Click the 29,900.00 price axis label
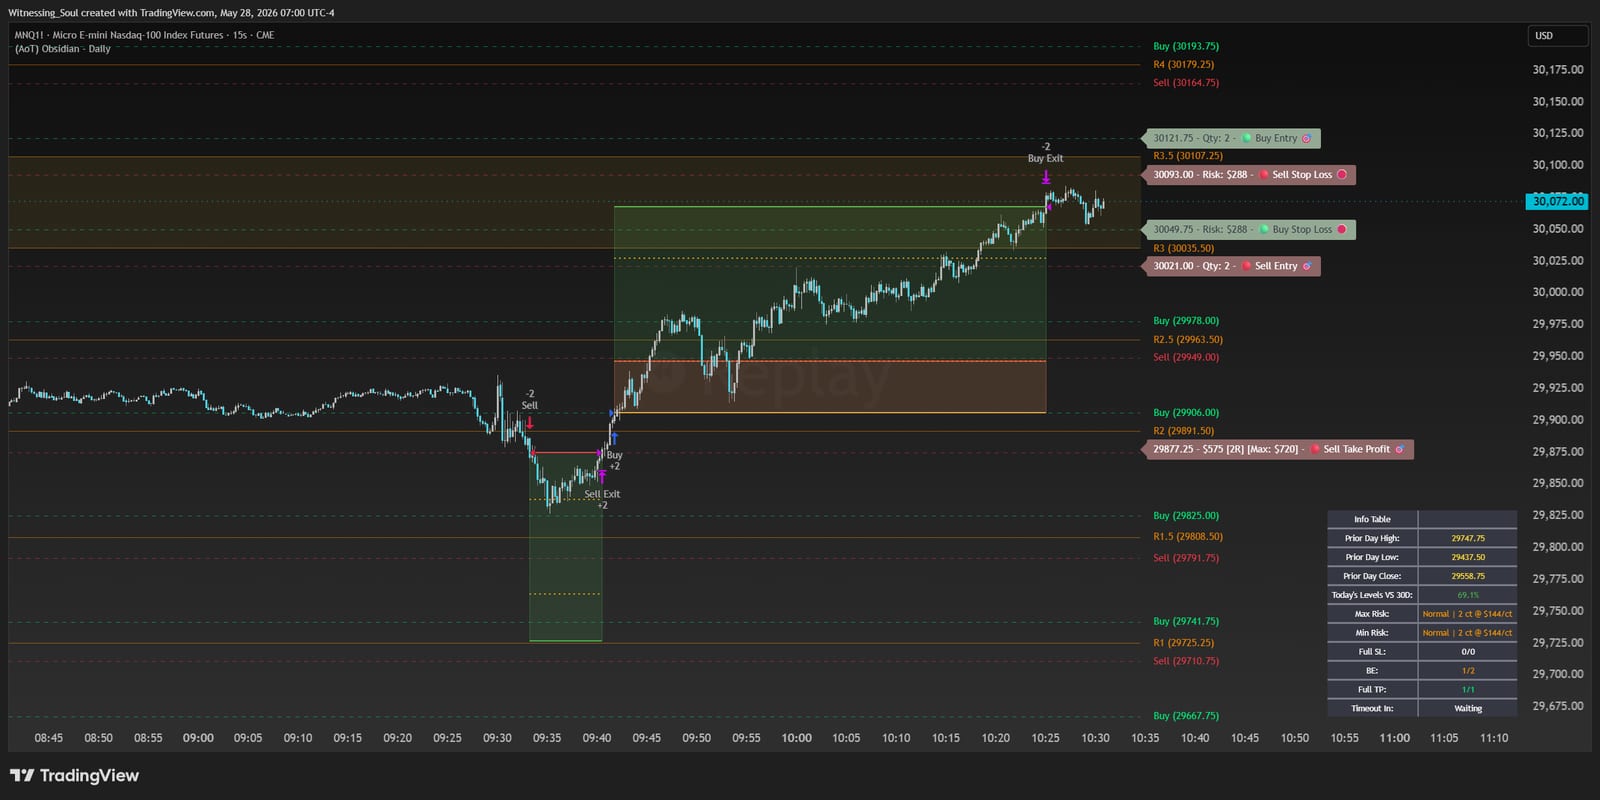Screen dimensions: 1600x800 pos(1558,420)
